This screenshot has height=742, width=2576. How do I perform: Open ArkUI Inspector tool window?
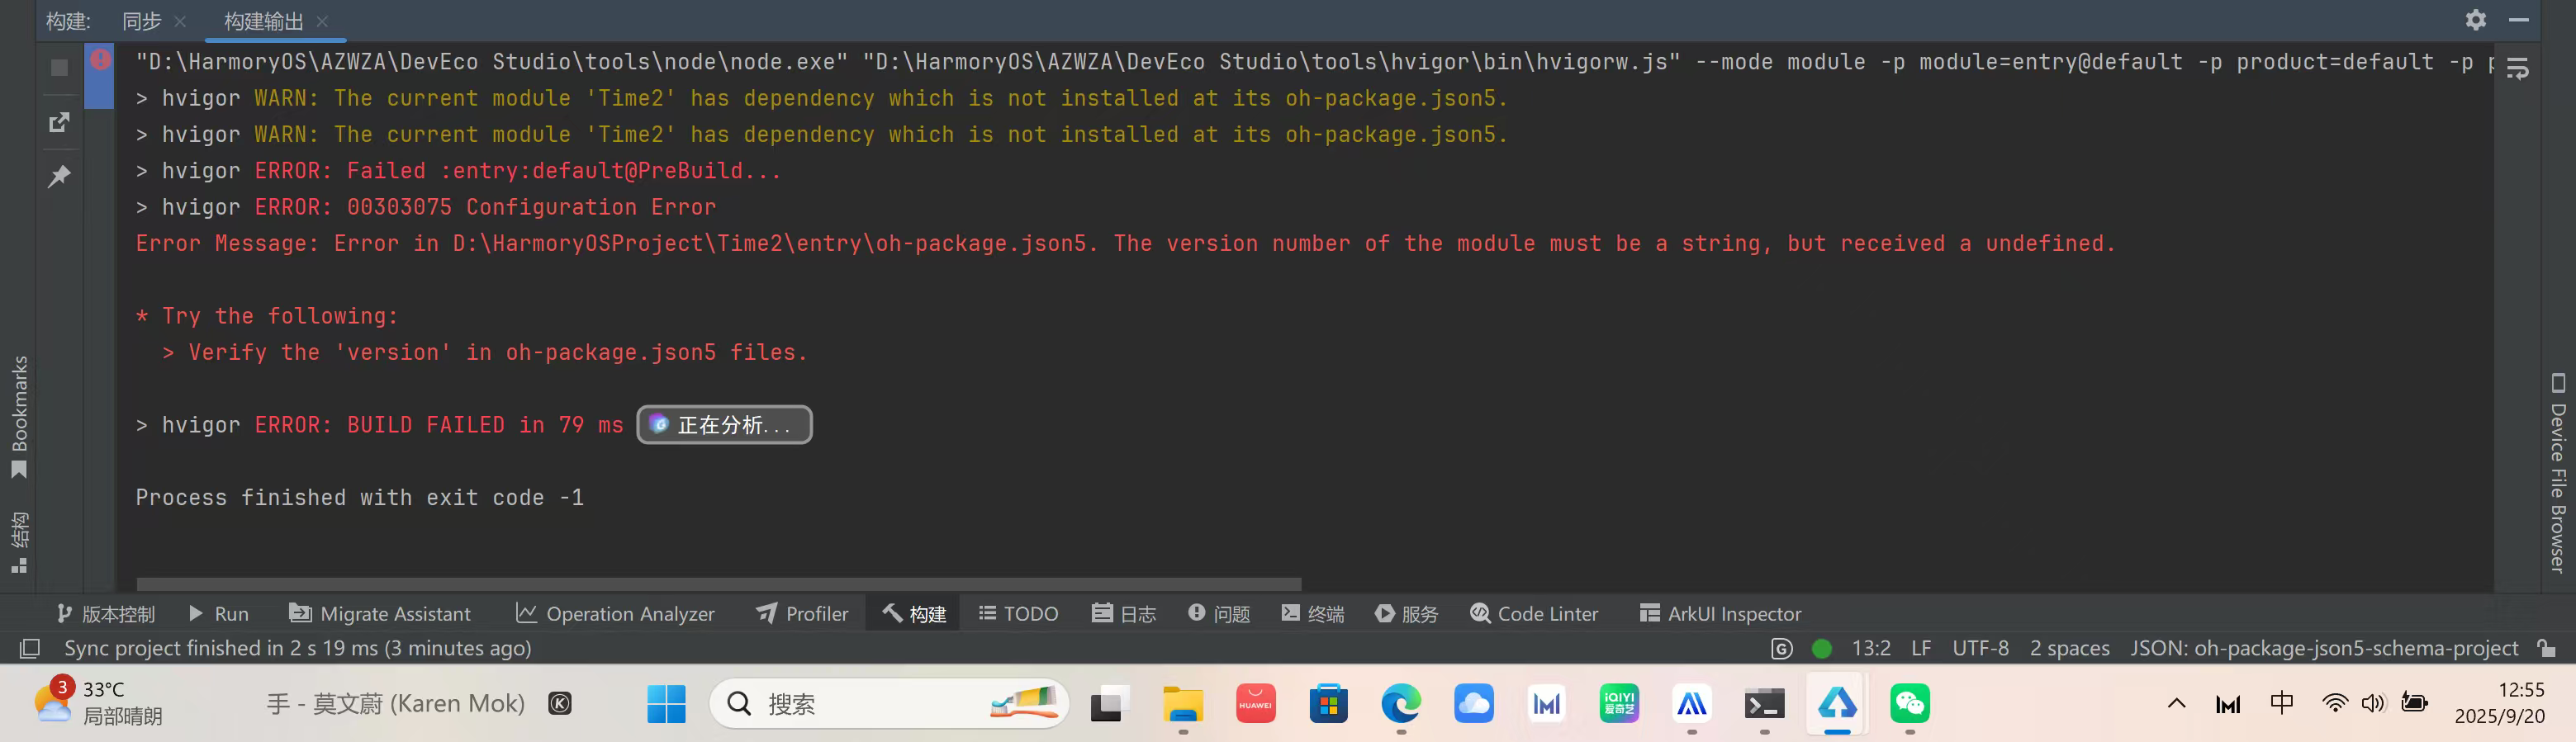tap(1720, 613)
